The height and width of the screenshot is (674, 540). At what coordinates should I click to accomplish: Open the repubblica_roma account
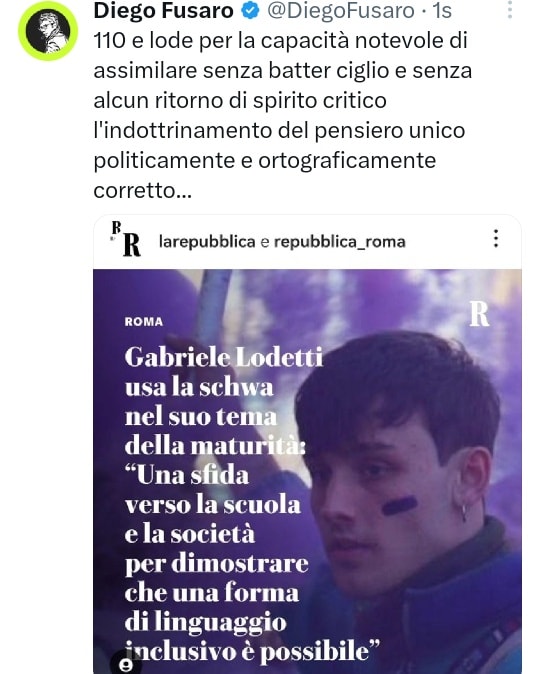click(x=340, y=242)
